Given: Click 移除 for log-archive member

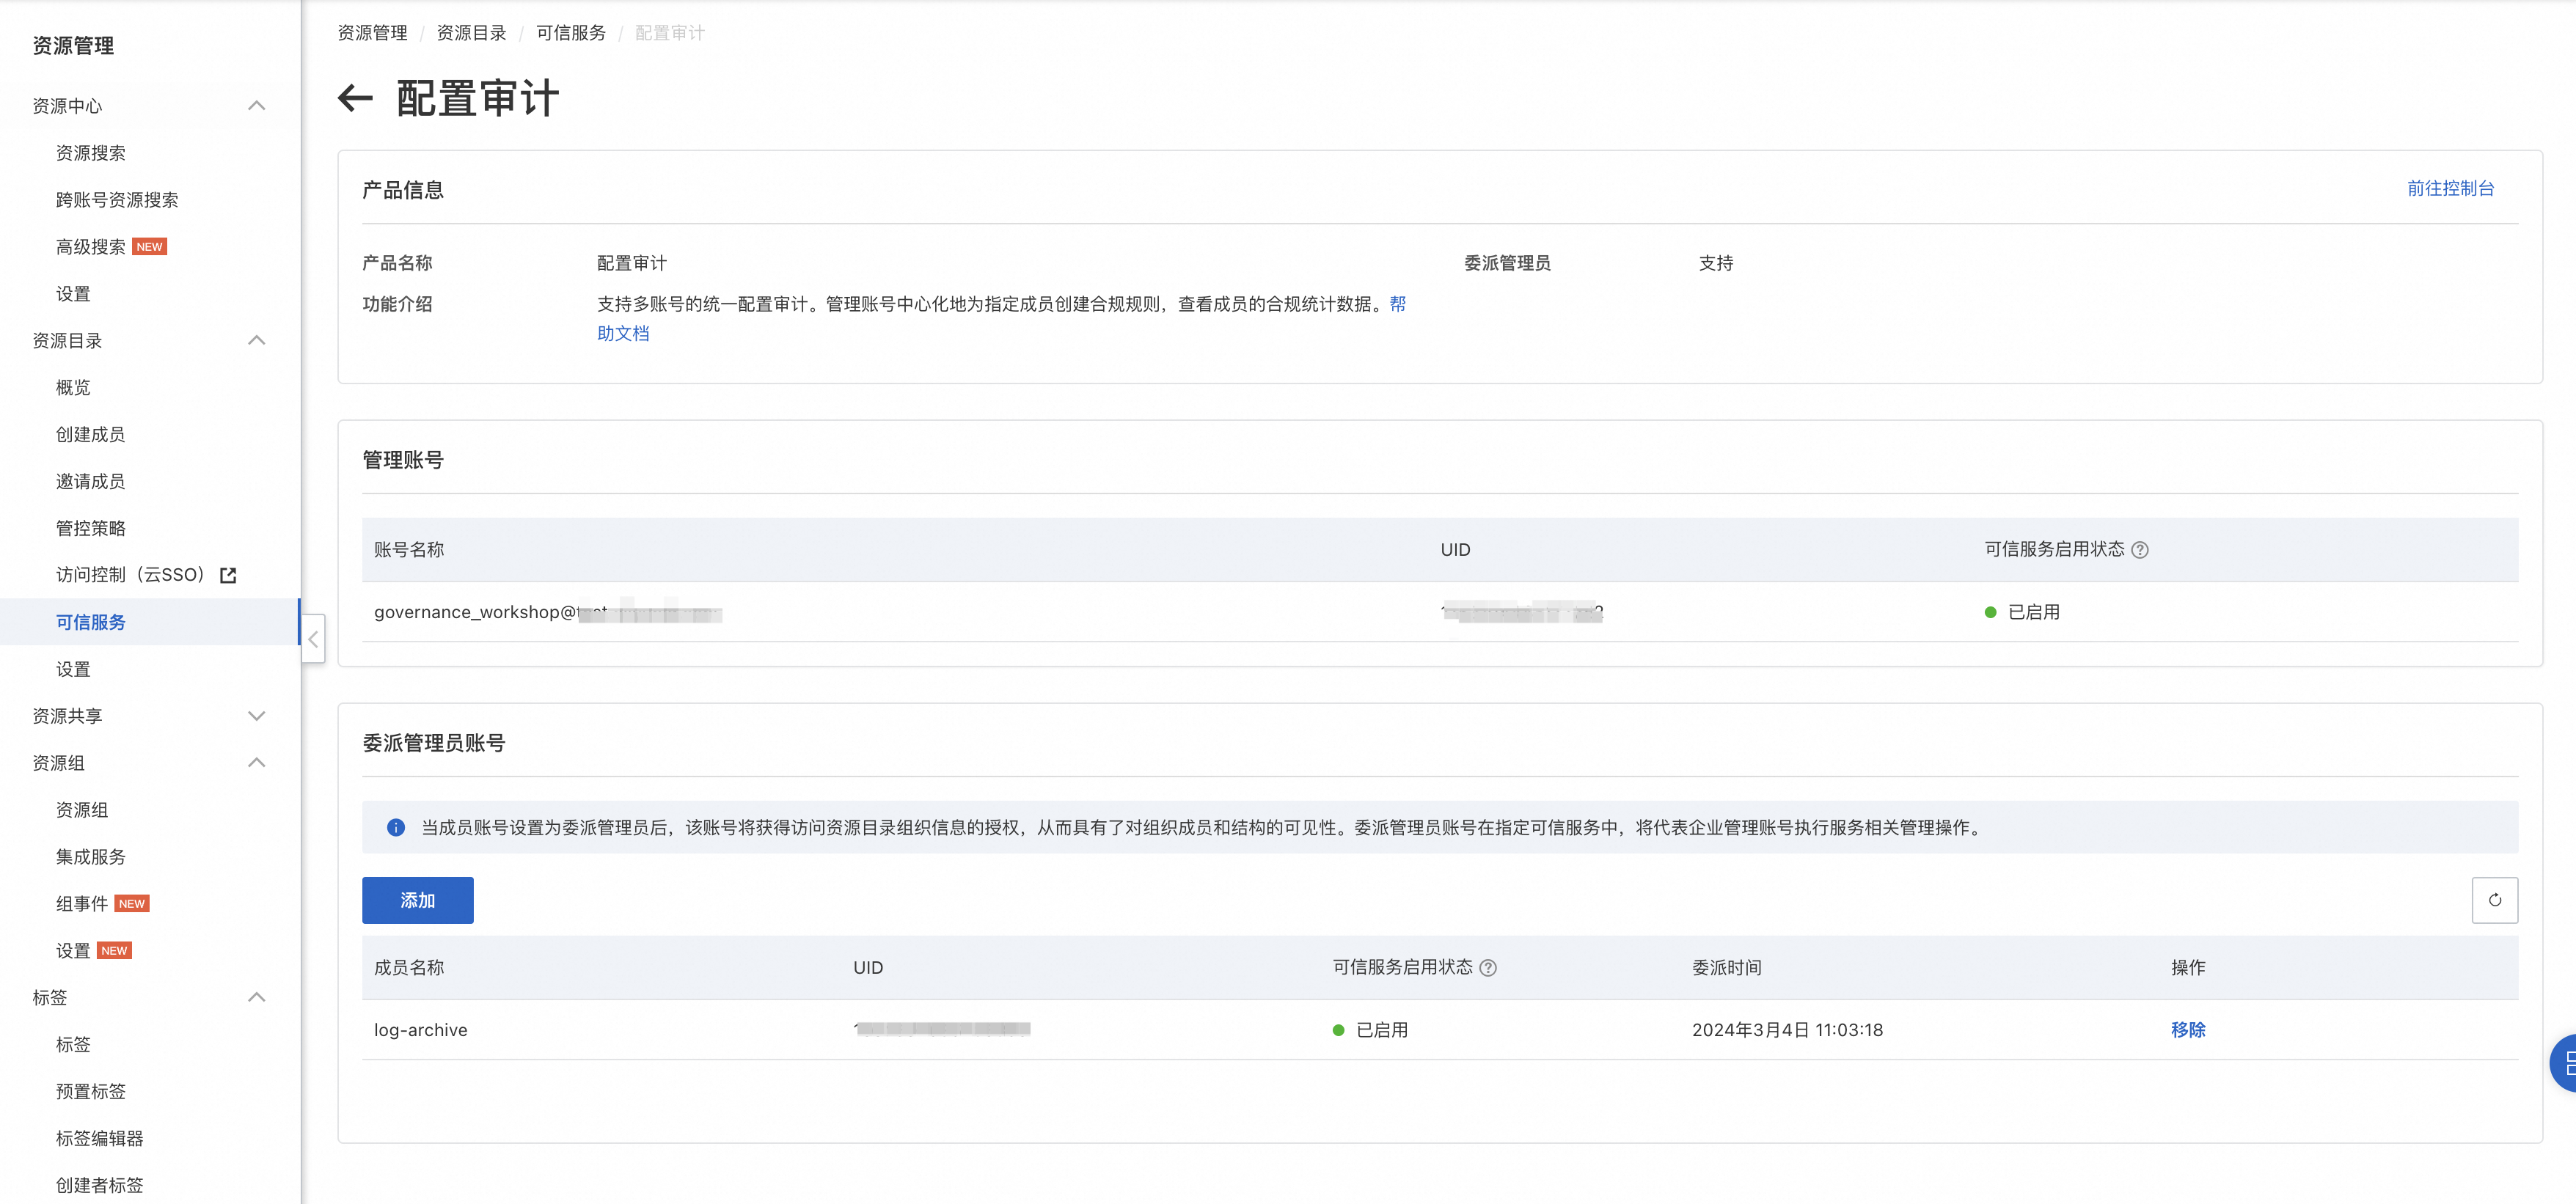Looking at the screenshot, I should (x=2187, y=1030).
